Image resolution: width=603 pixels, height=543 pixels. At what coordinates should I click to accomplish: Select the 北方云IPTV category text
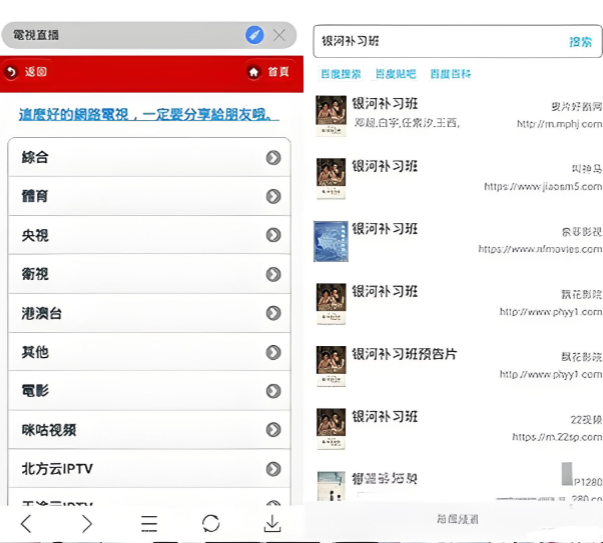tap(57, 469)
